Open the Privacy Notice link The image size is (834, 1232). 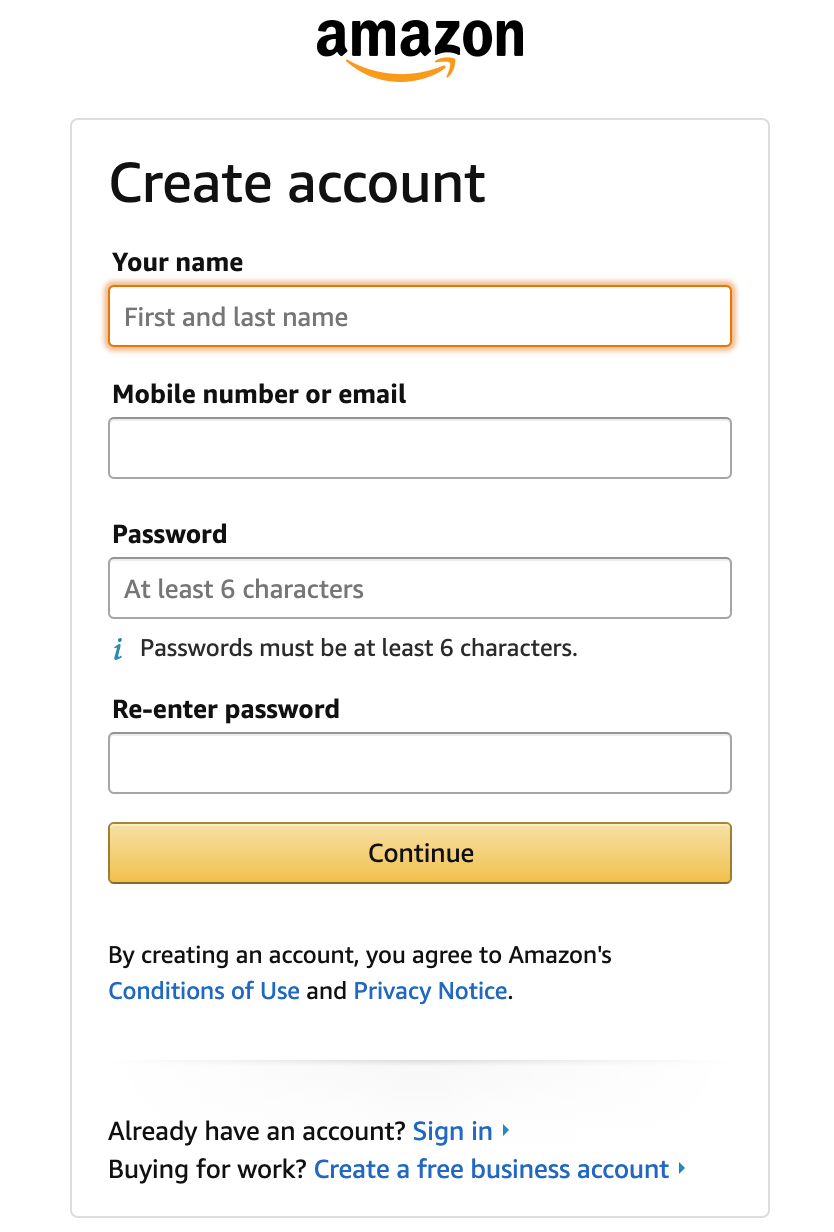(x=431, y=991)
